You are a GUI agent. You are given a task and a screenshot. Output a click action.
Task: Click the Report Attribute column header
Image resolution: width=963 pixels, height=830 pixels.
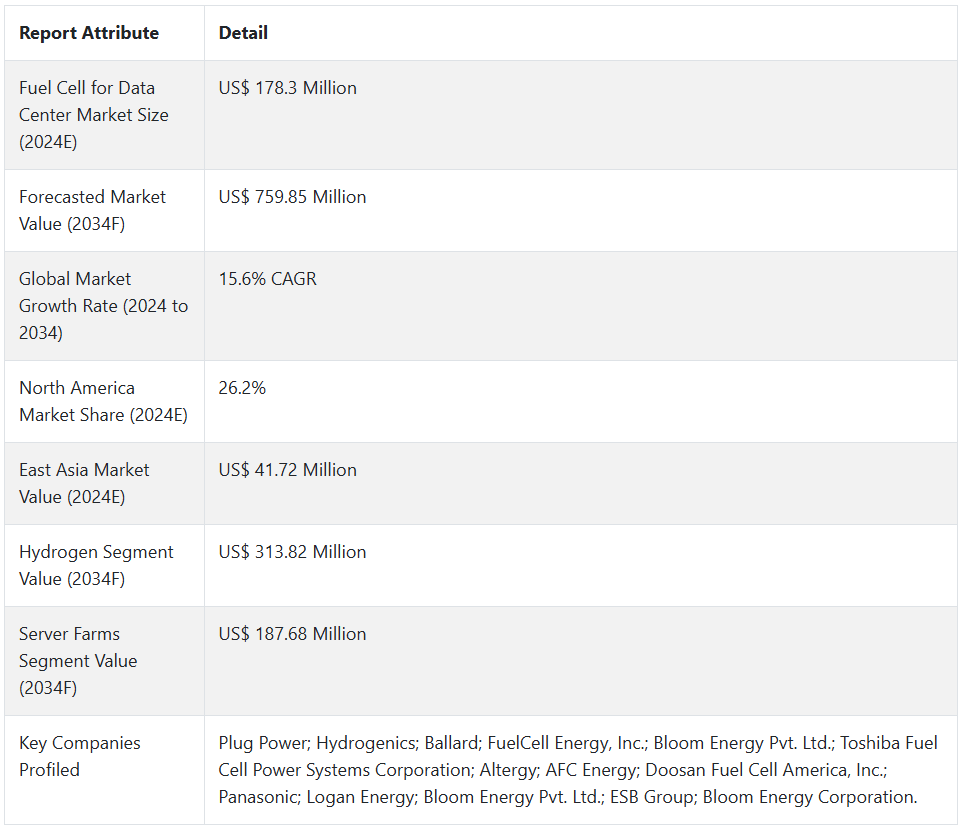click(x=89, y=33)
